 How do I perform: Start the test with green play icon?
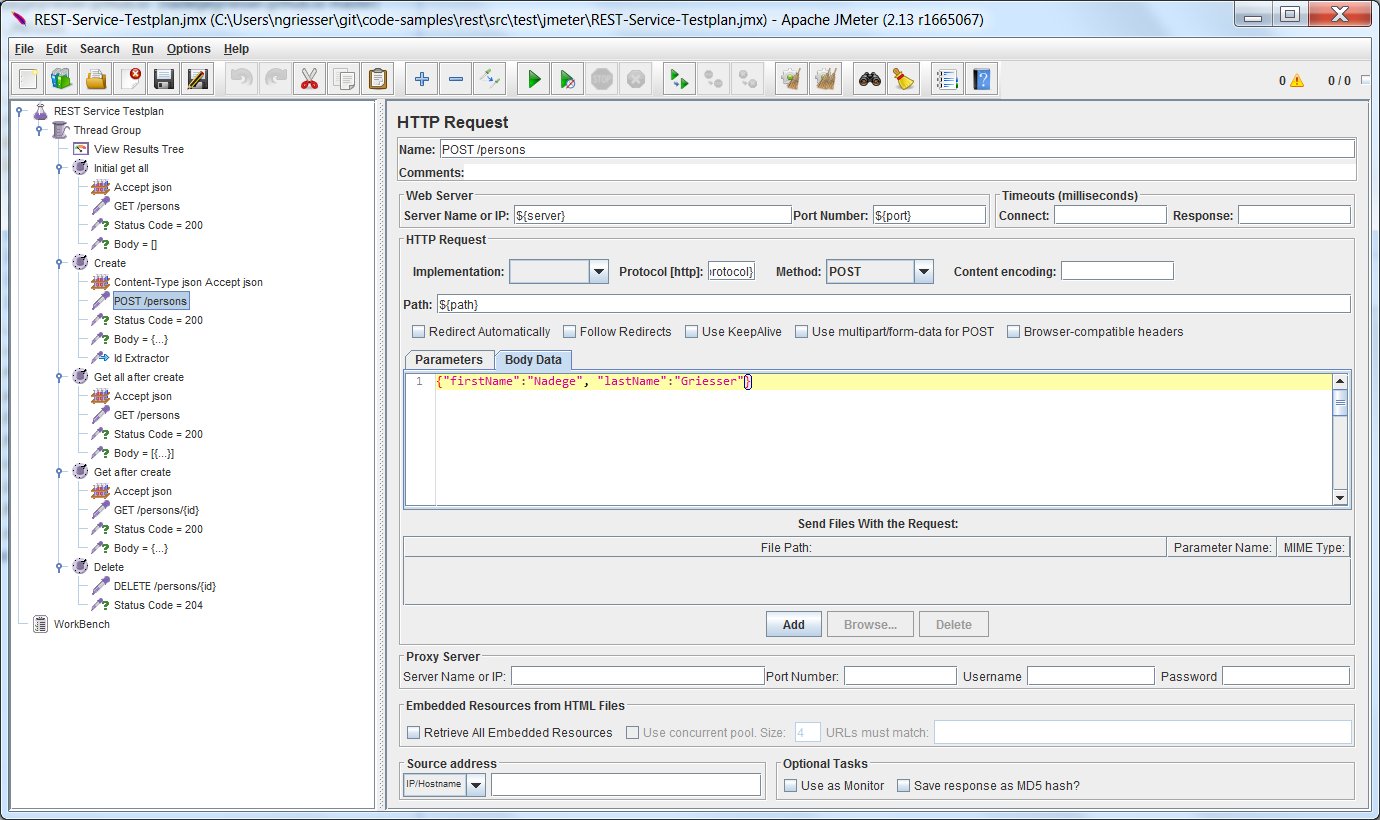point(534,79)
